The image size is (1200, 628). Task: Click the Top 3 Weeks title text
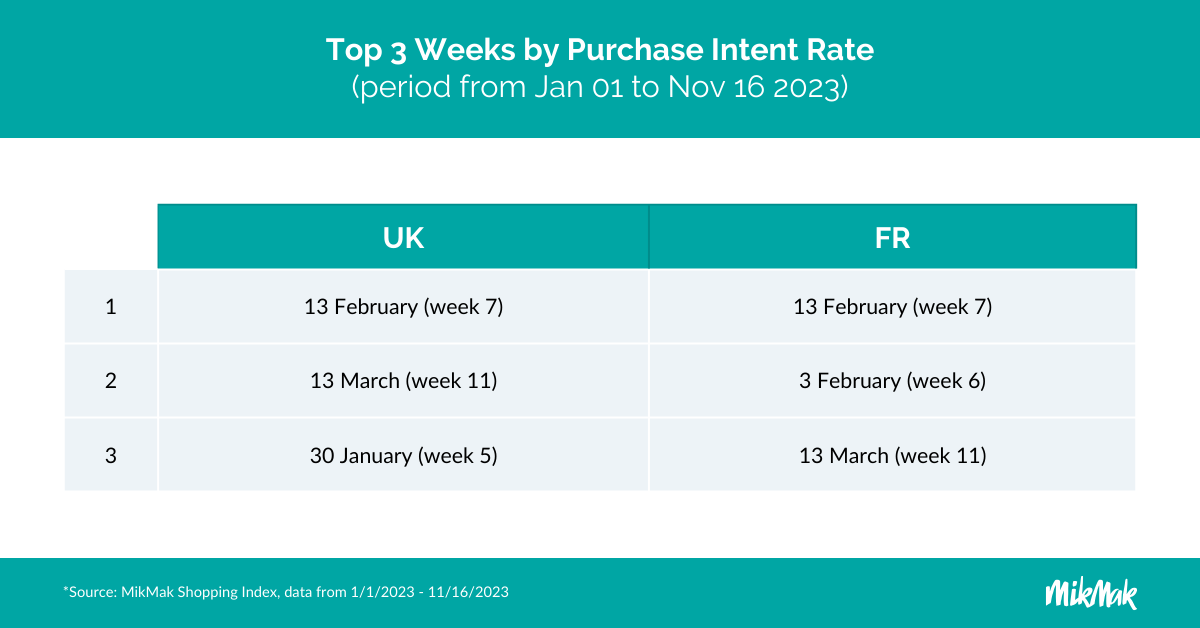(599, 50)
